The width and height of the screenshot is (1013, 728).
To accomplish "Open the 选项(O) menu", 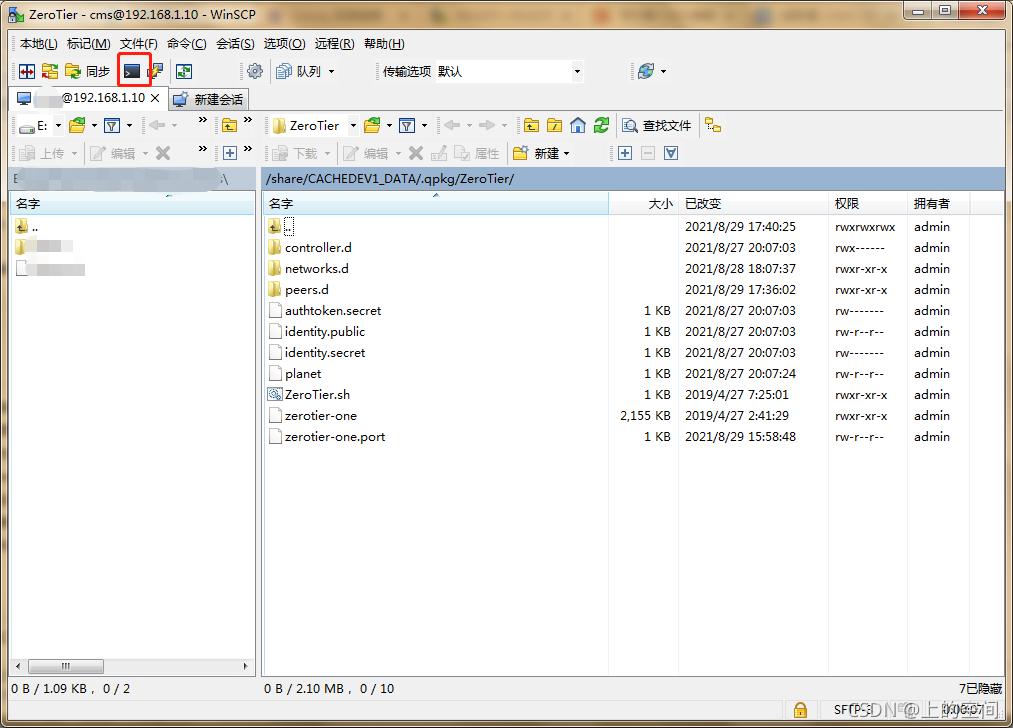I will 284,44.
